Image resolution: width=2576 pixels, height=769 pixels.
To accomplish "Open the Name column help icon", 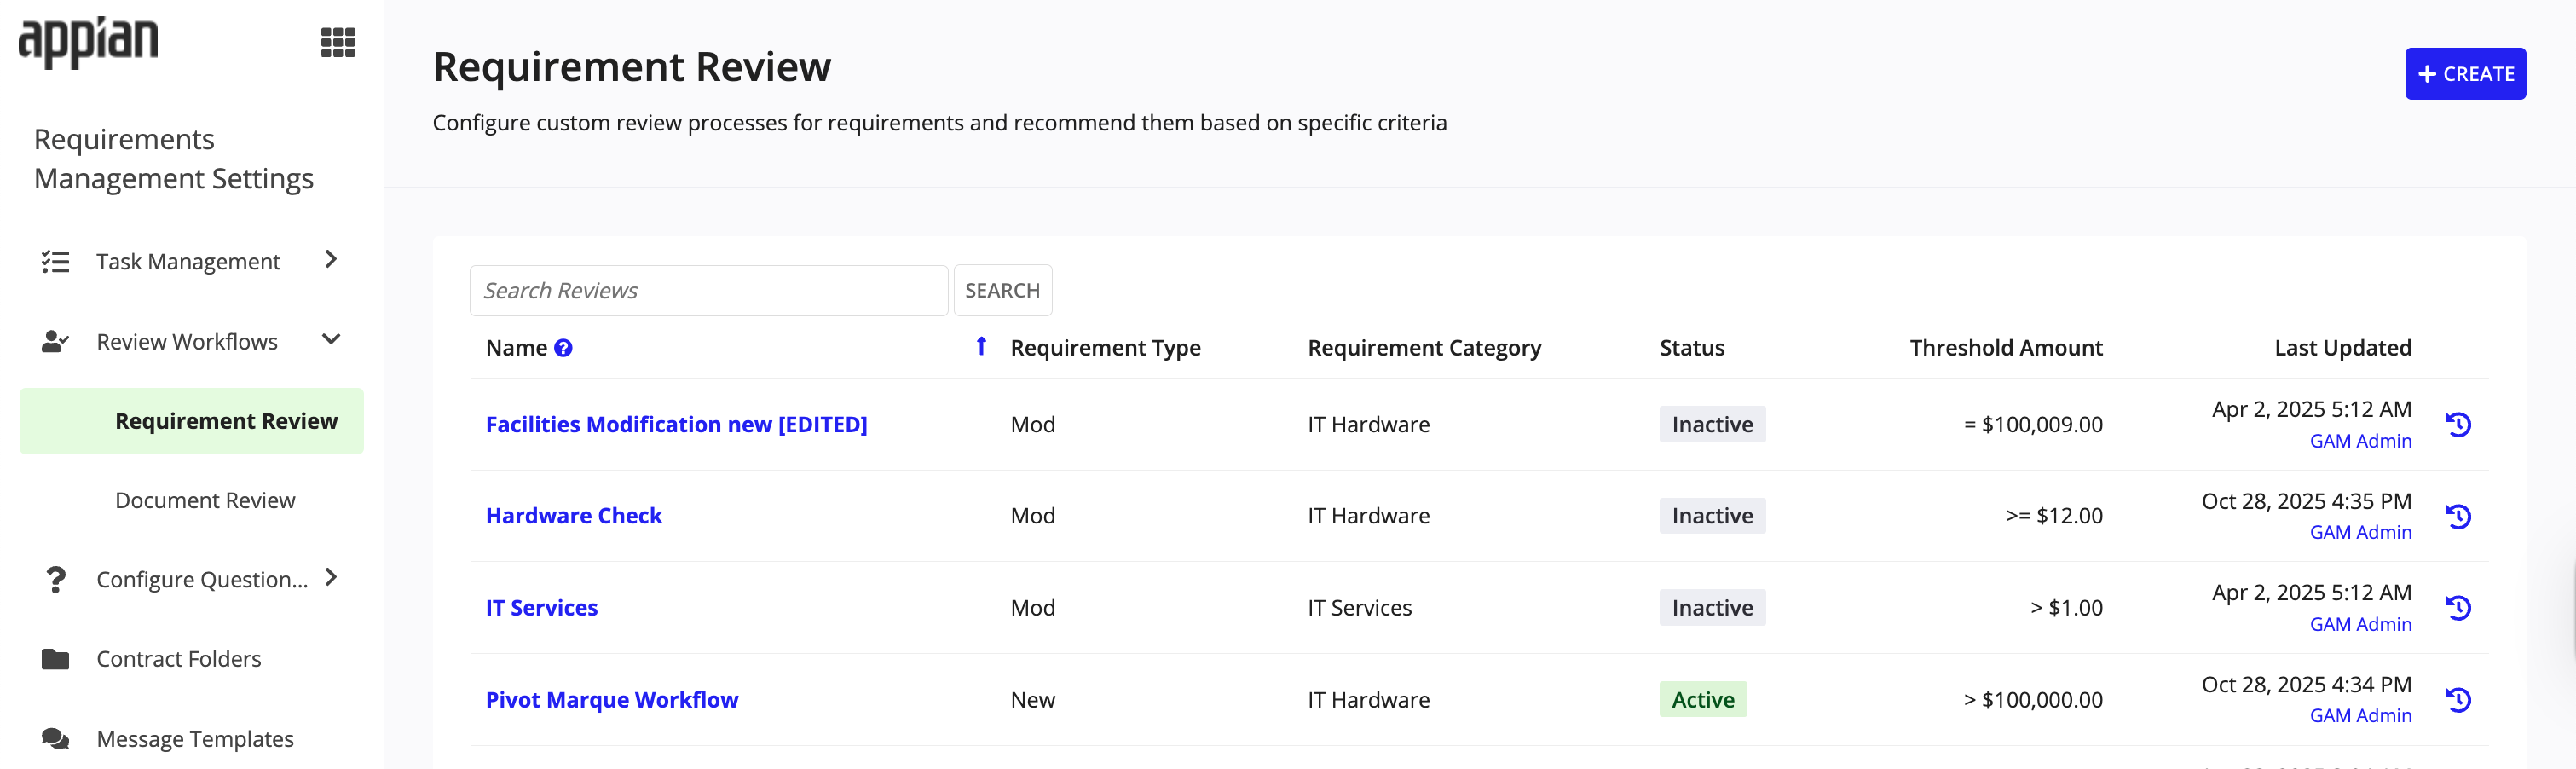I will point(563,348).
